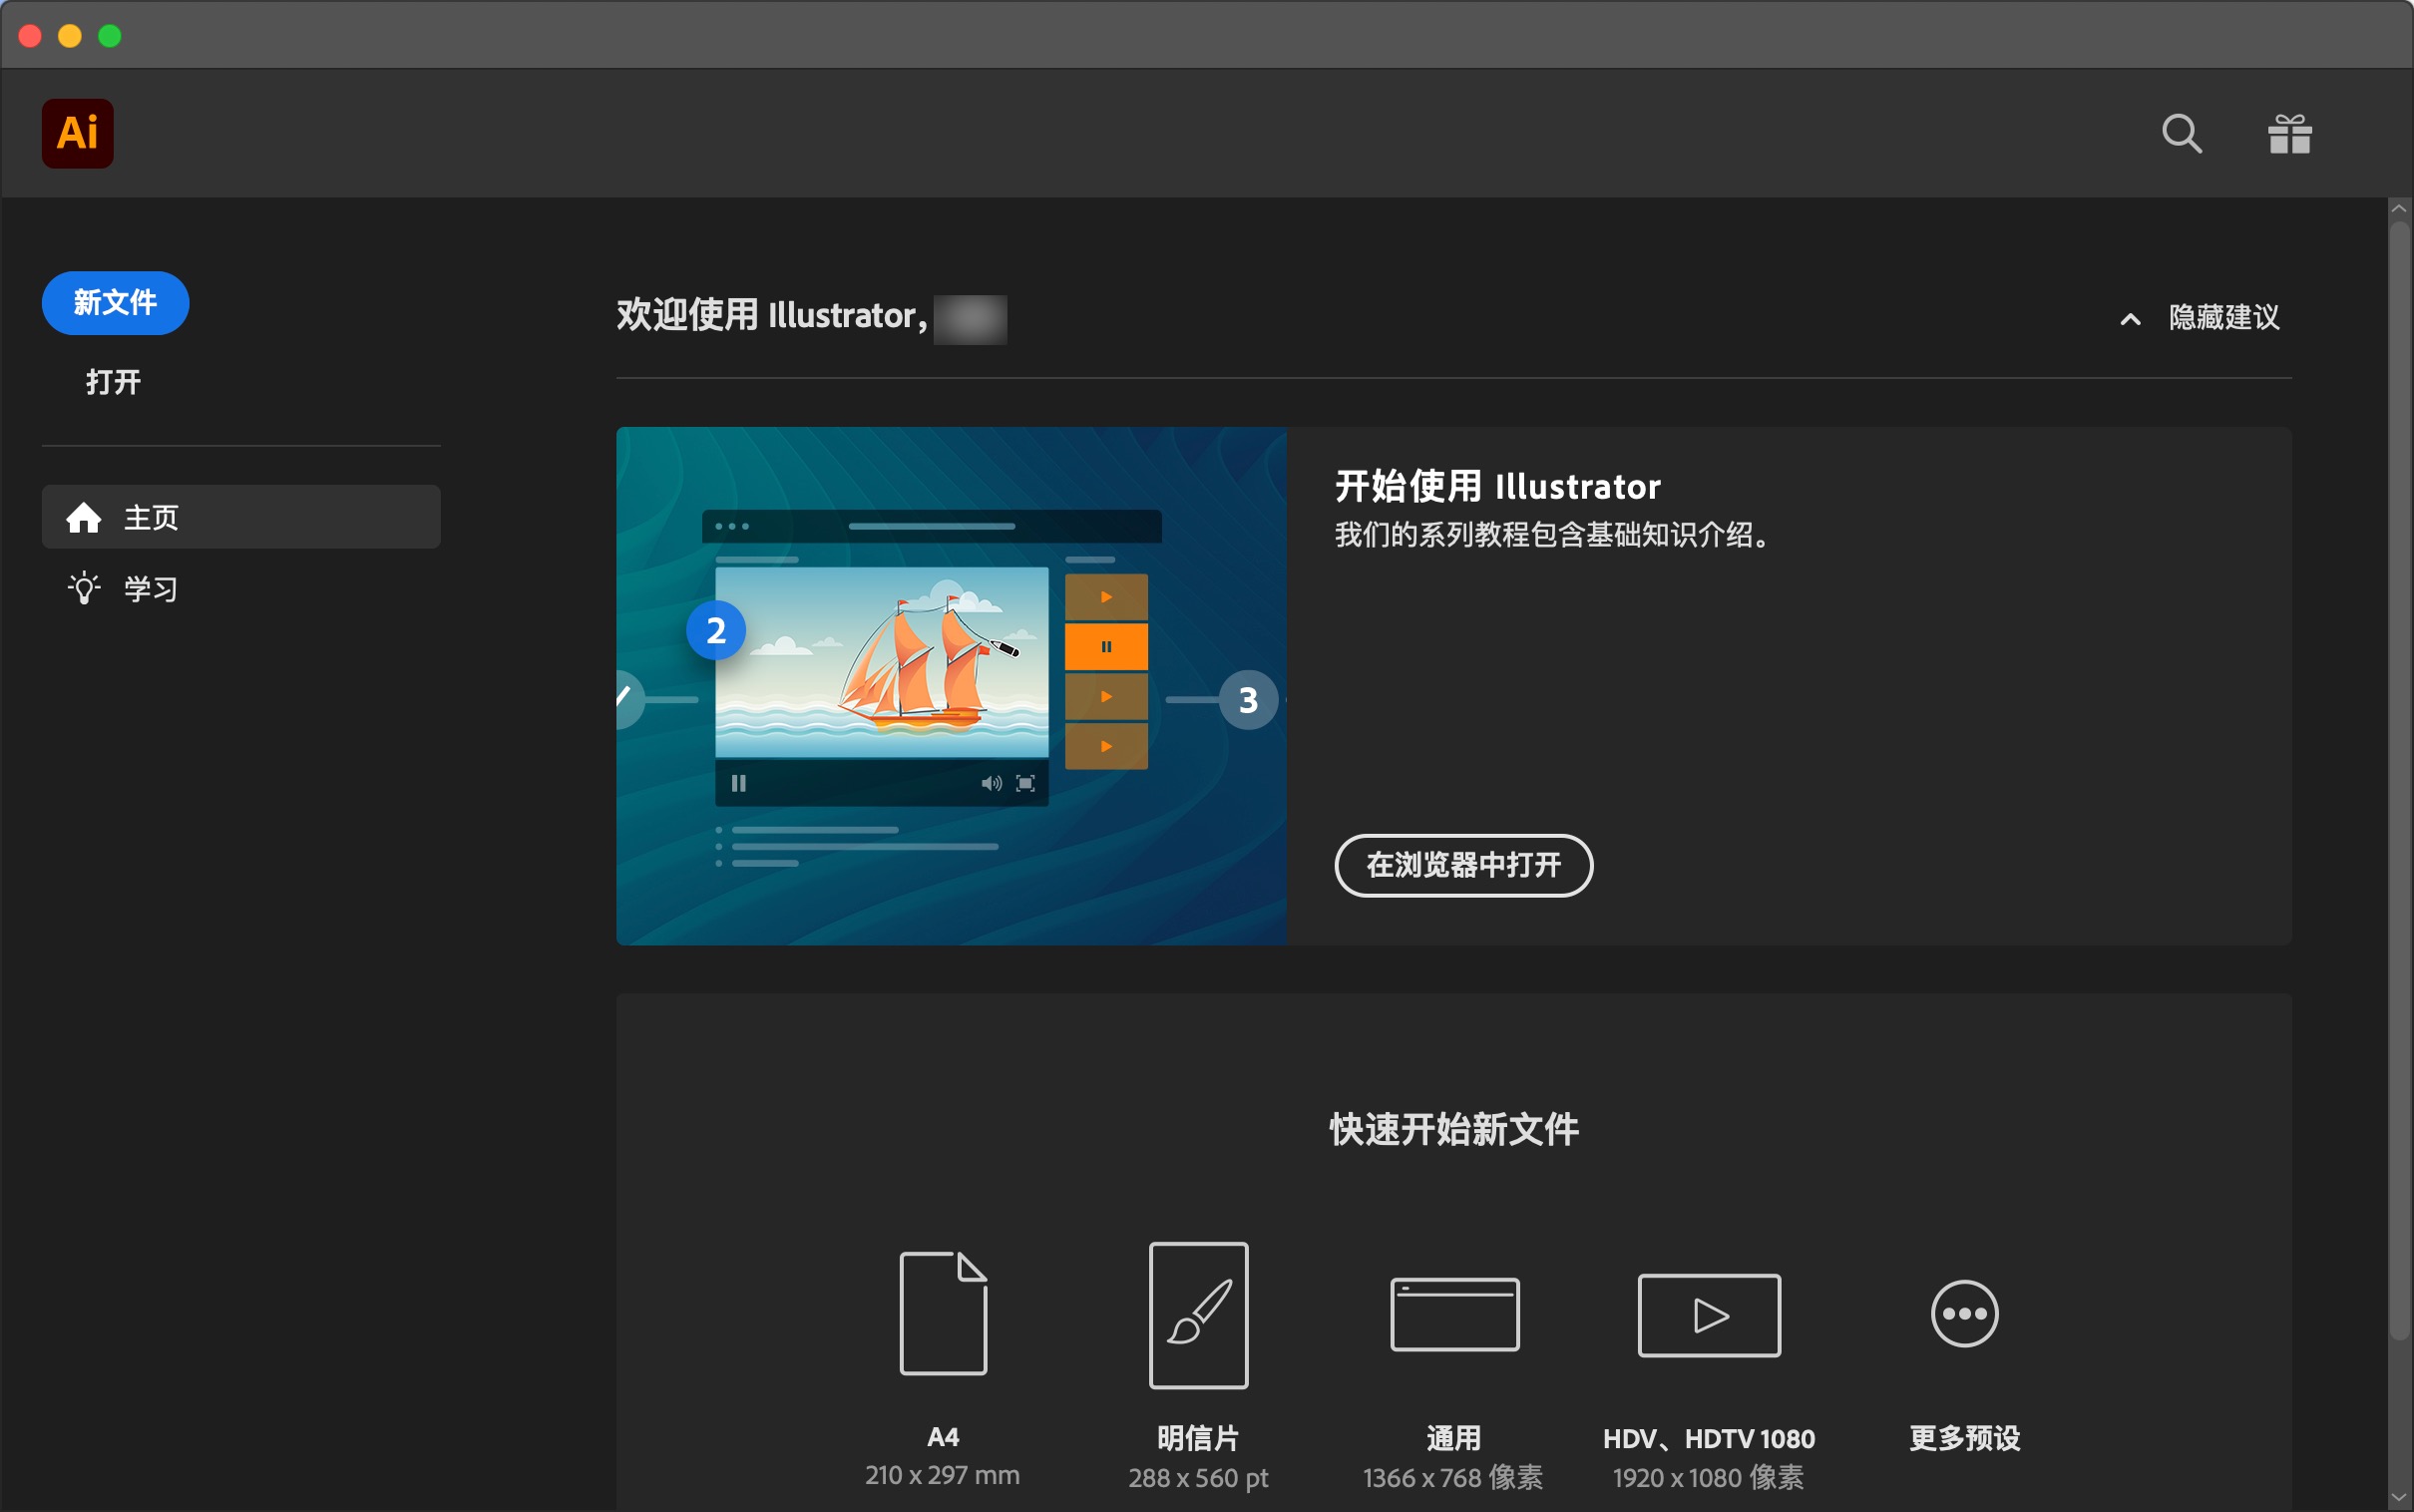The width and height of the screenshot is (2414, 1512).
Task: Click the tutorial sailboat illustration thumbnail
Action: coord(951,686)
